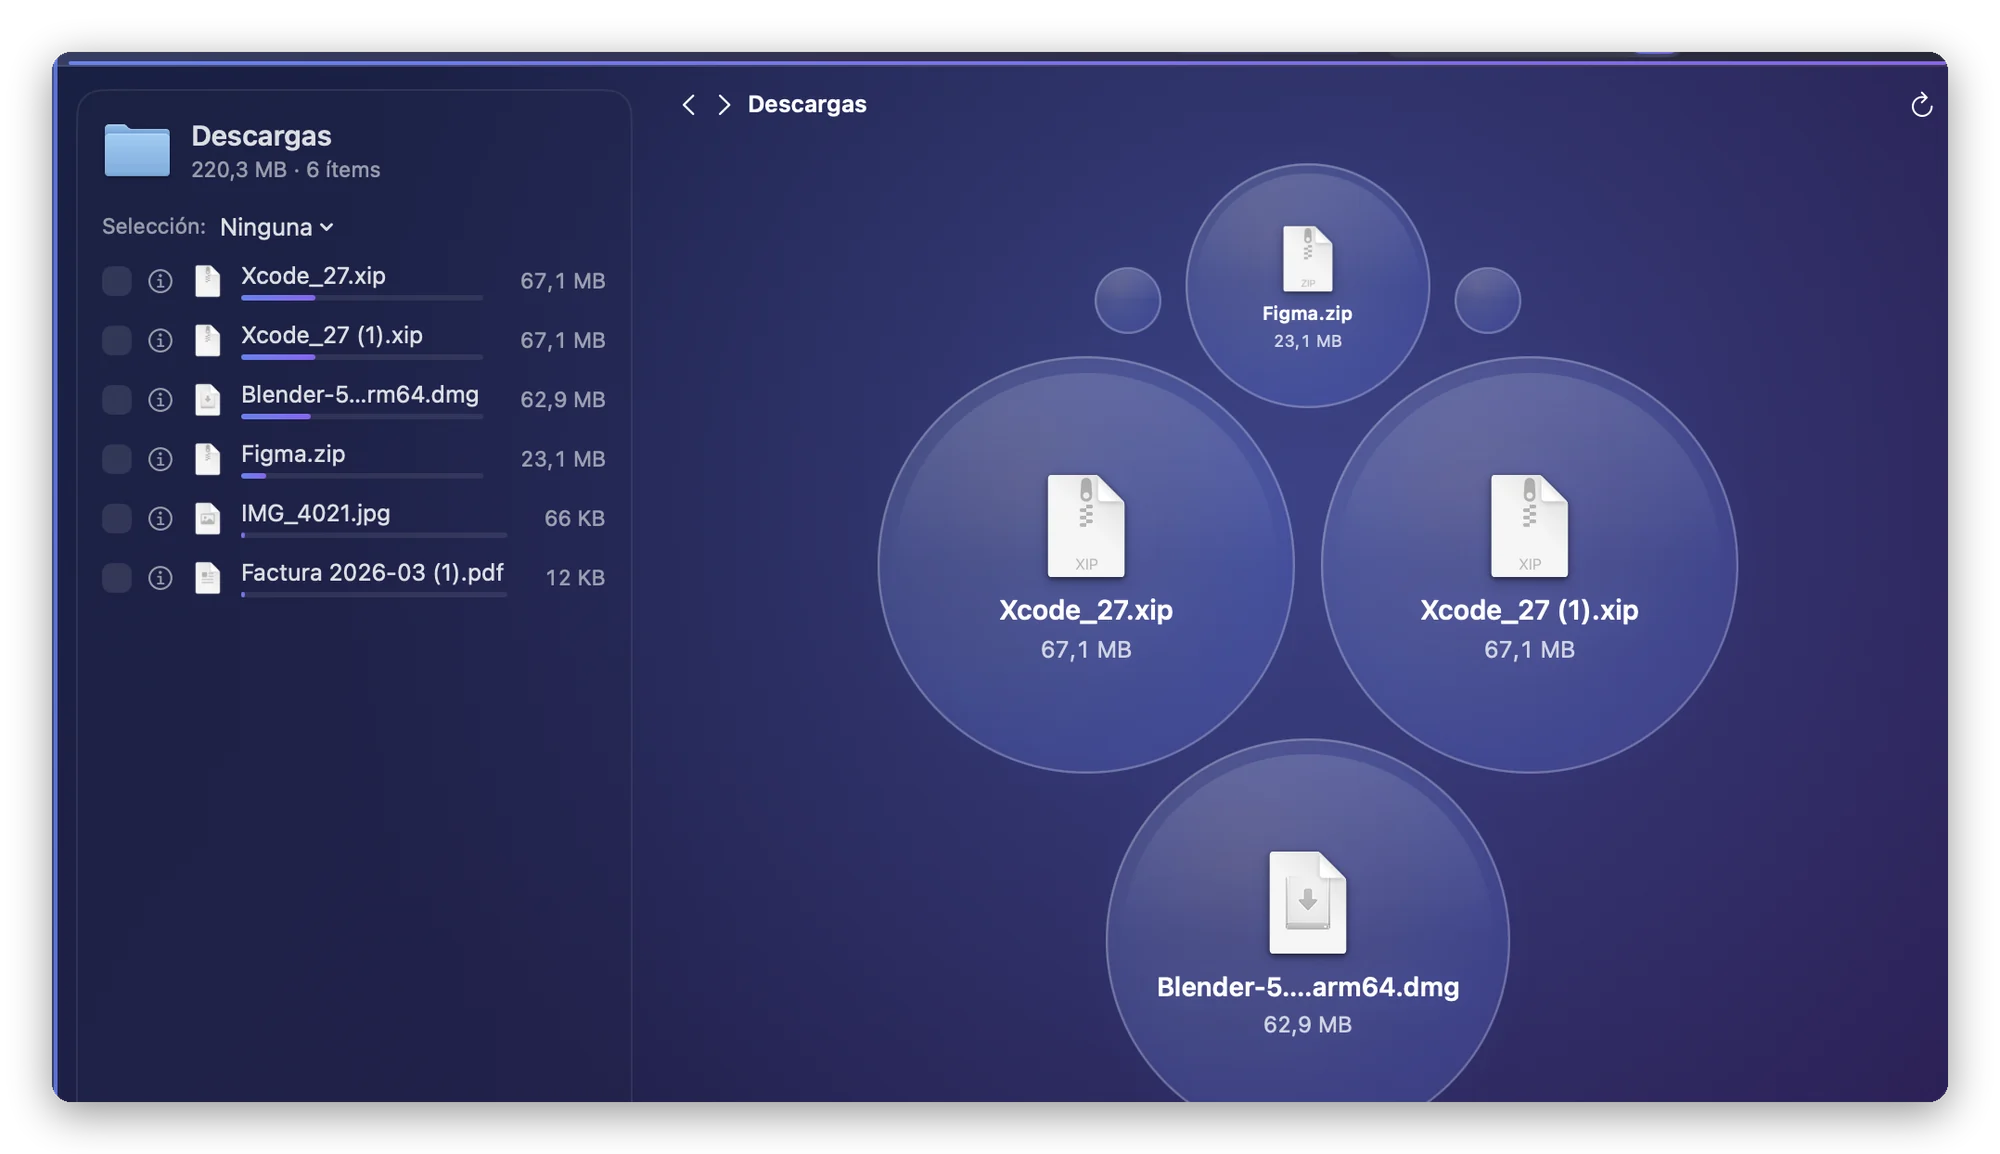Go forward with the right chevron arrow
Screen dimensions: 2000x1154
pyautogui.click(x=724, y=105)
